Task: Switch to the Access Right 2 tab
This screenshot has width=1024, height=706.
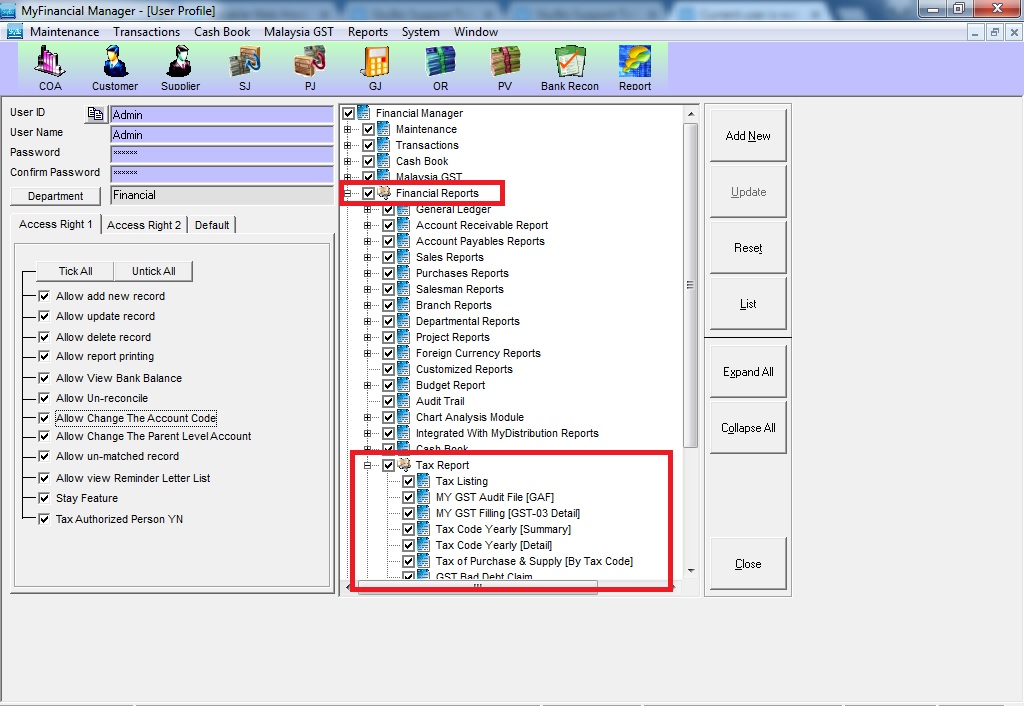Action: click(x=144, y=225)
